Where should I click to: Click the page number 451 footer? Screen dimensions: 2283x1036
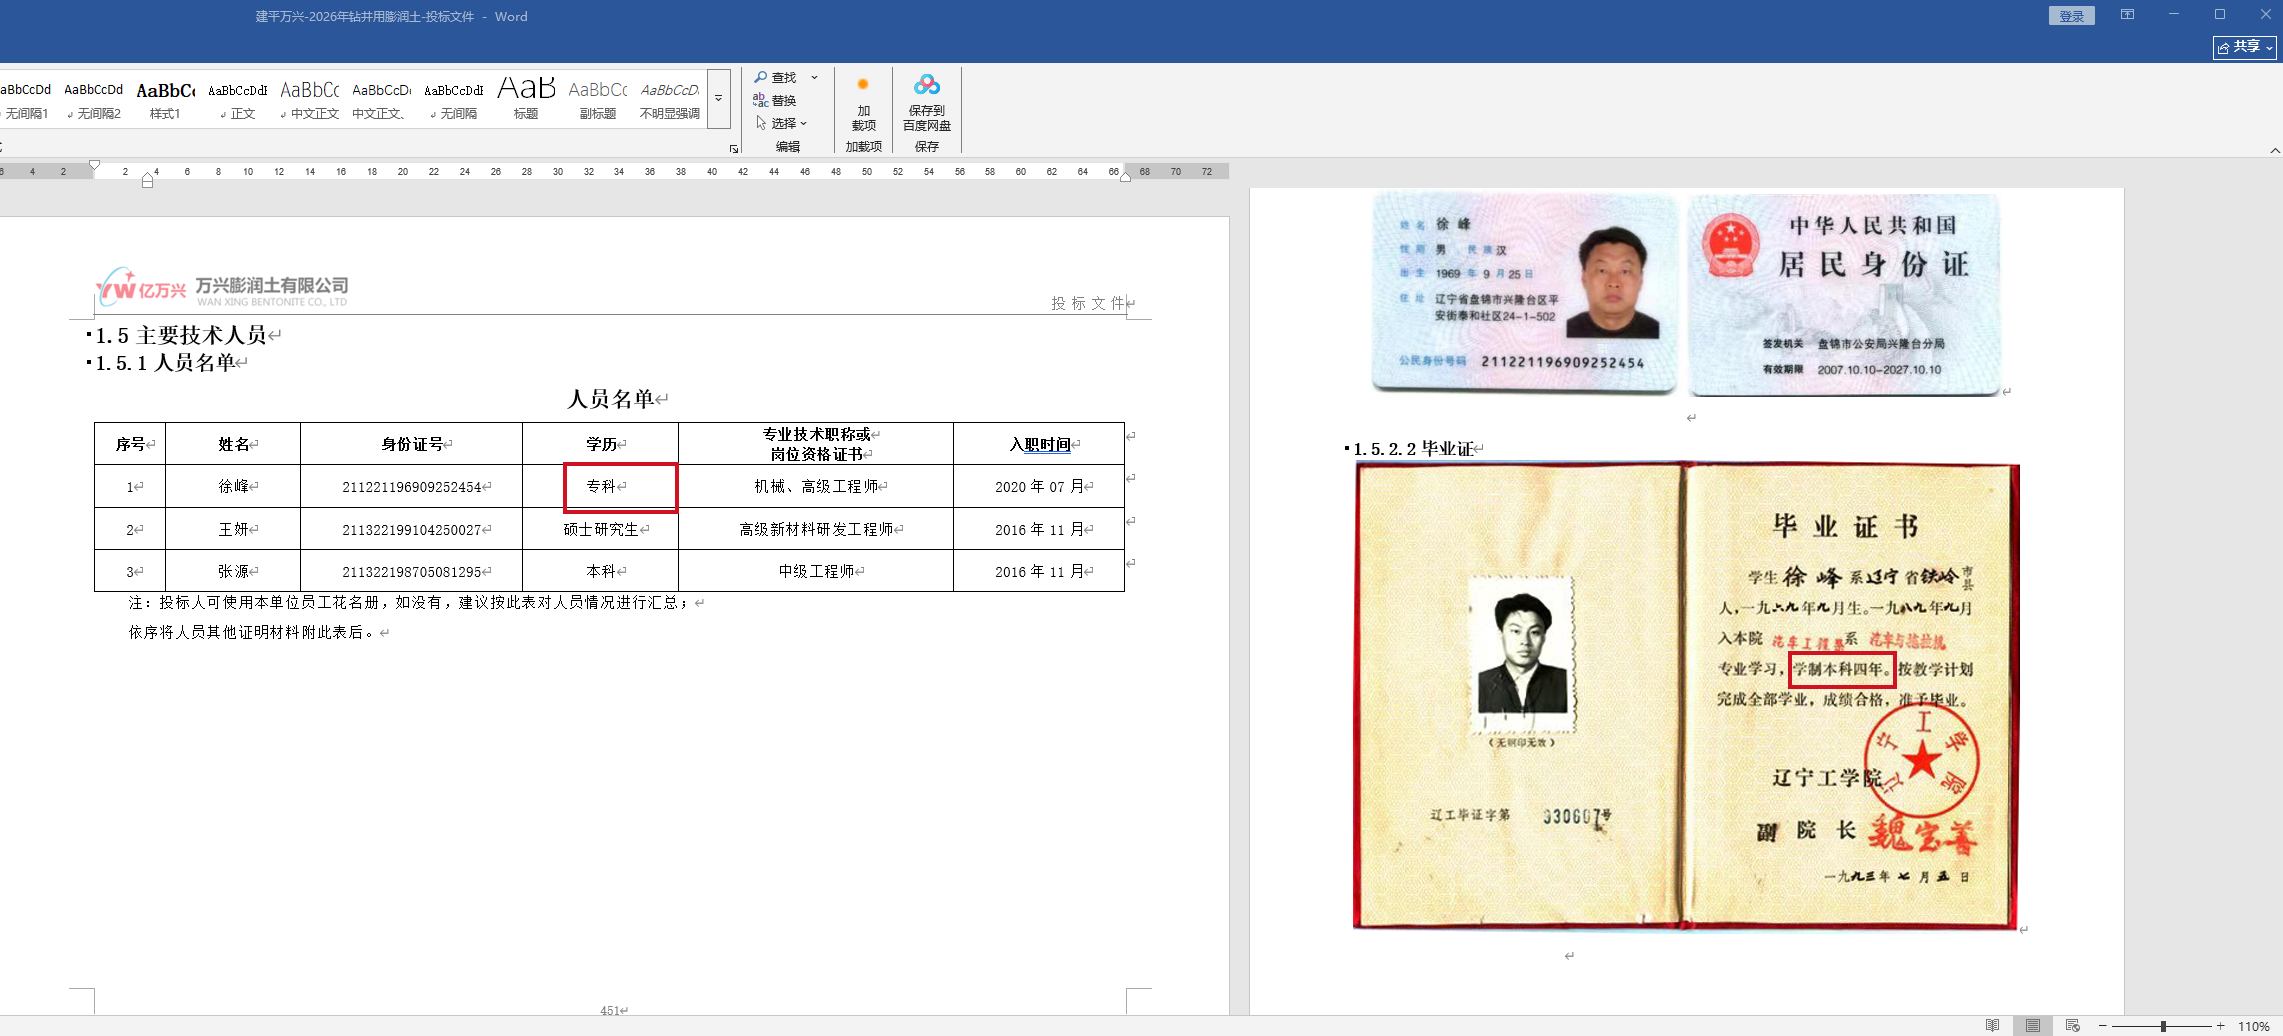(611, 1011)
